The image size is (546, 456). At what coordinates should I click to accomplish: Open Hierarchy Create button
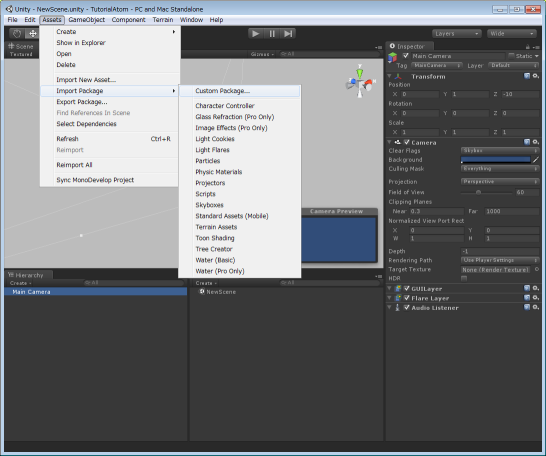click(21, 283)
